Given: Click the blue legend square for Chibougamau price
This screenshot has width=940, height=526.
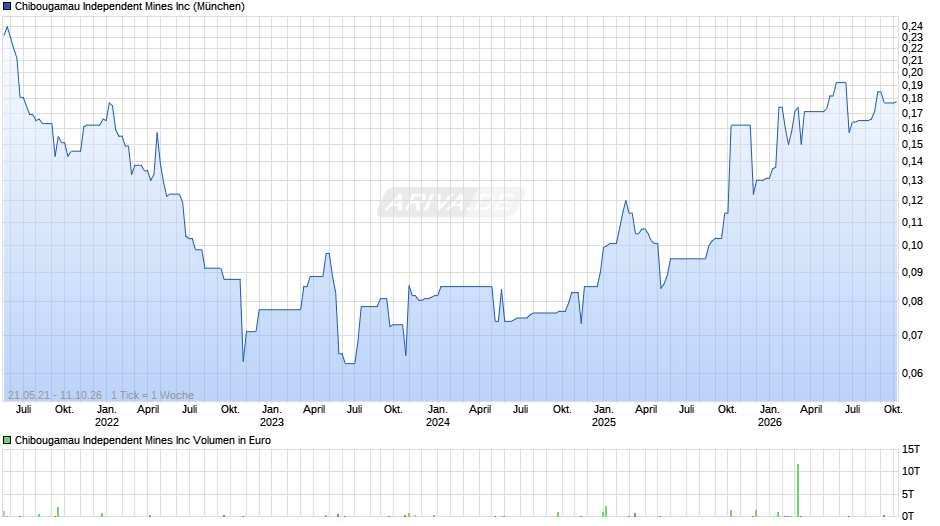Looking at the screenshot, I should [x=7, y=7].
